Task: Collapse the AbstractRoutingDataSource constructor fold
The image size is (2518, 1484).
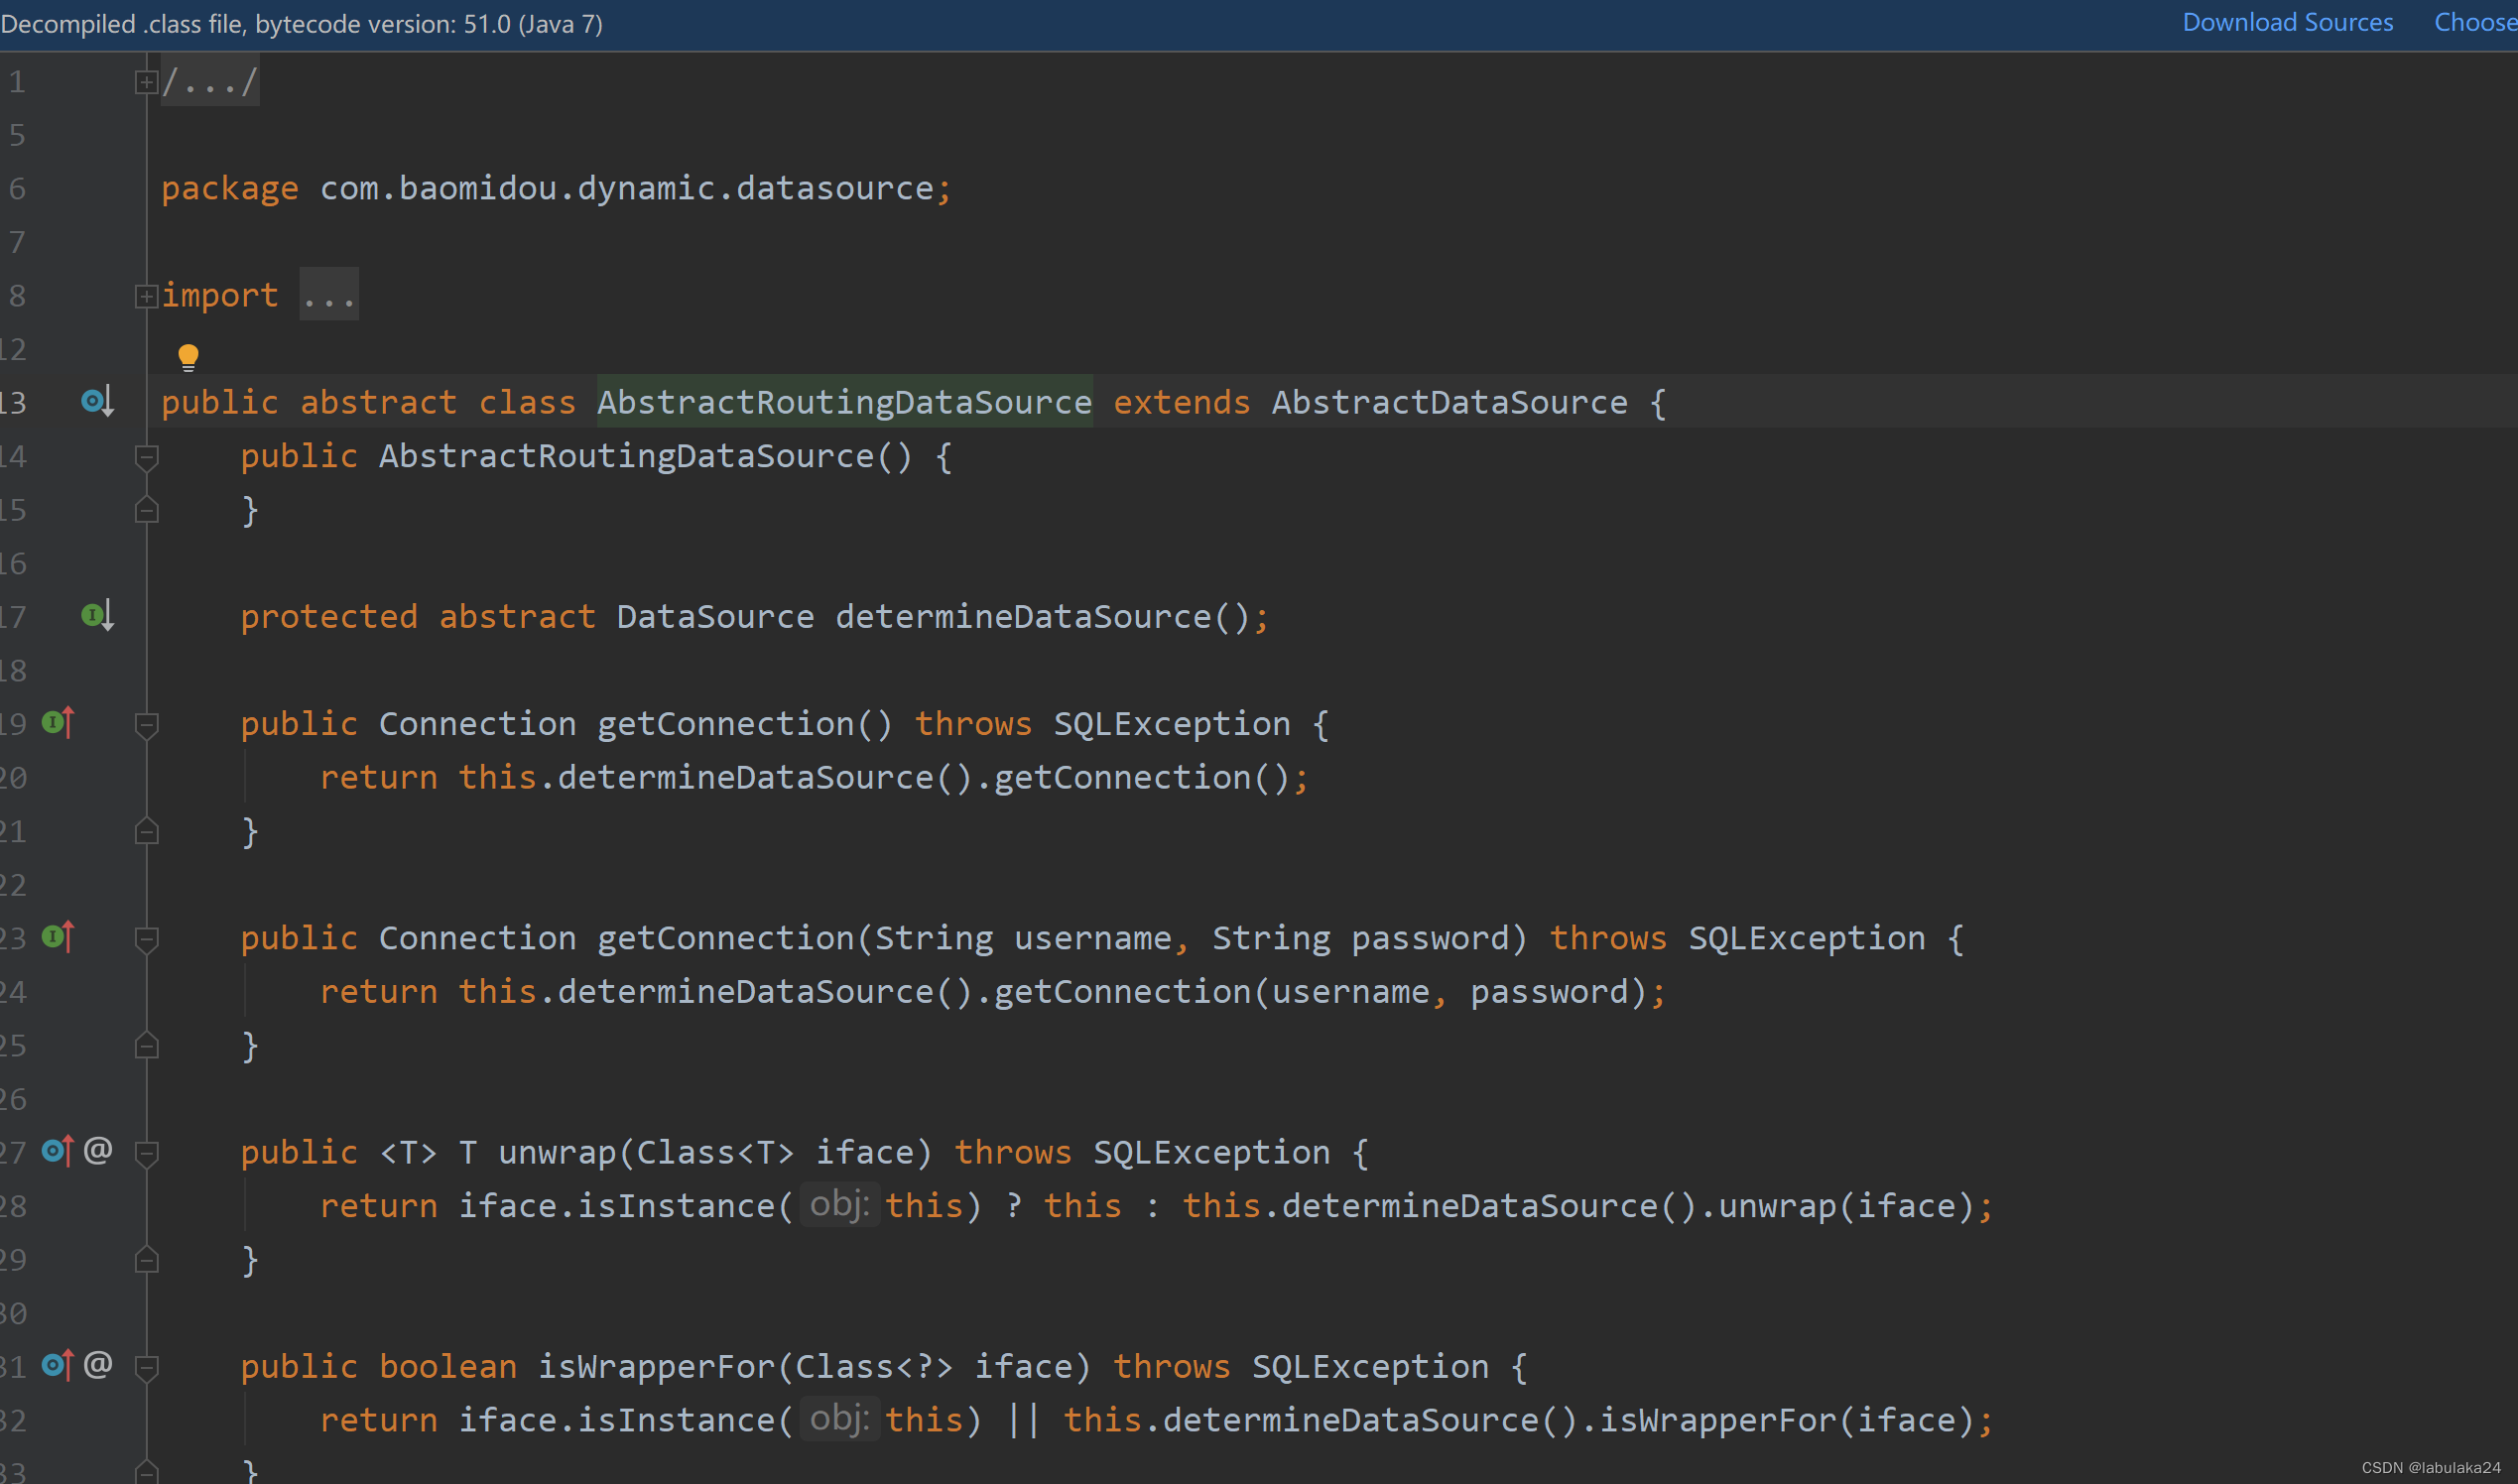Action: (146, 457)
